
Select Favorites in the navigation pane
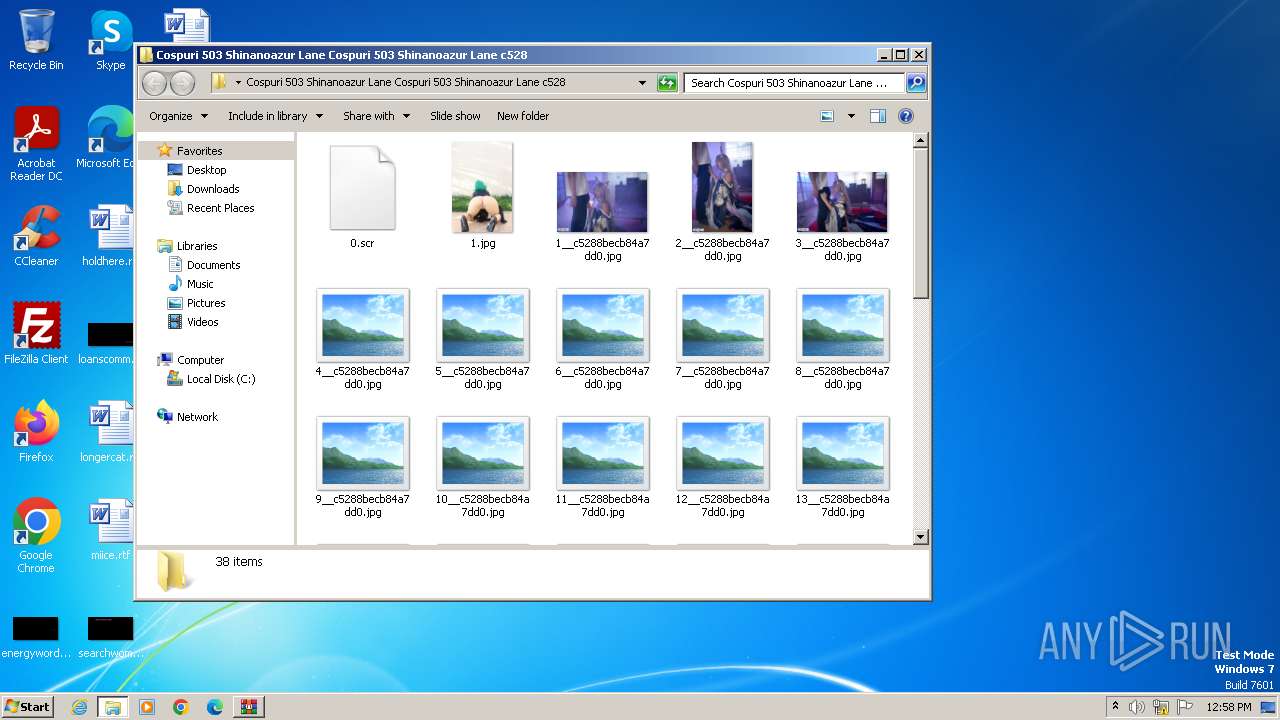pos(199,151)
